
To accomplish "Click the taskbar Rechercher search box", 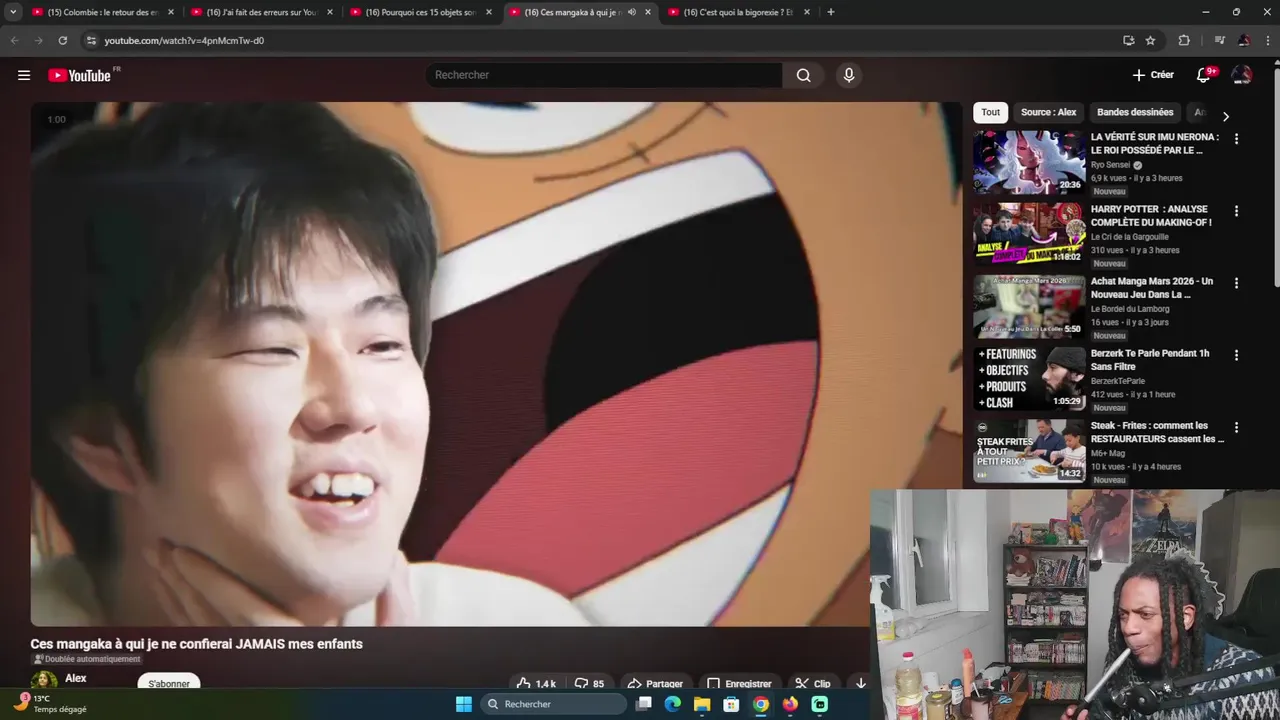I will [553, 704].
